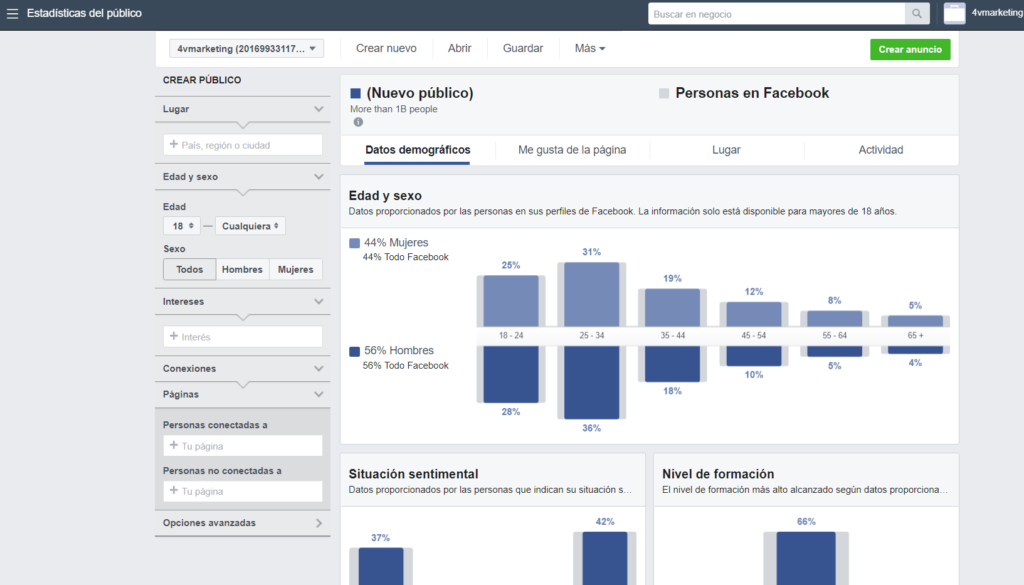Click Guardar in the toolbar
The height and width of the screenshot is (585, 1024).
pos(523,49)
